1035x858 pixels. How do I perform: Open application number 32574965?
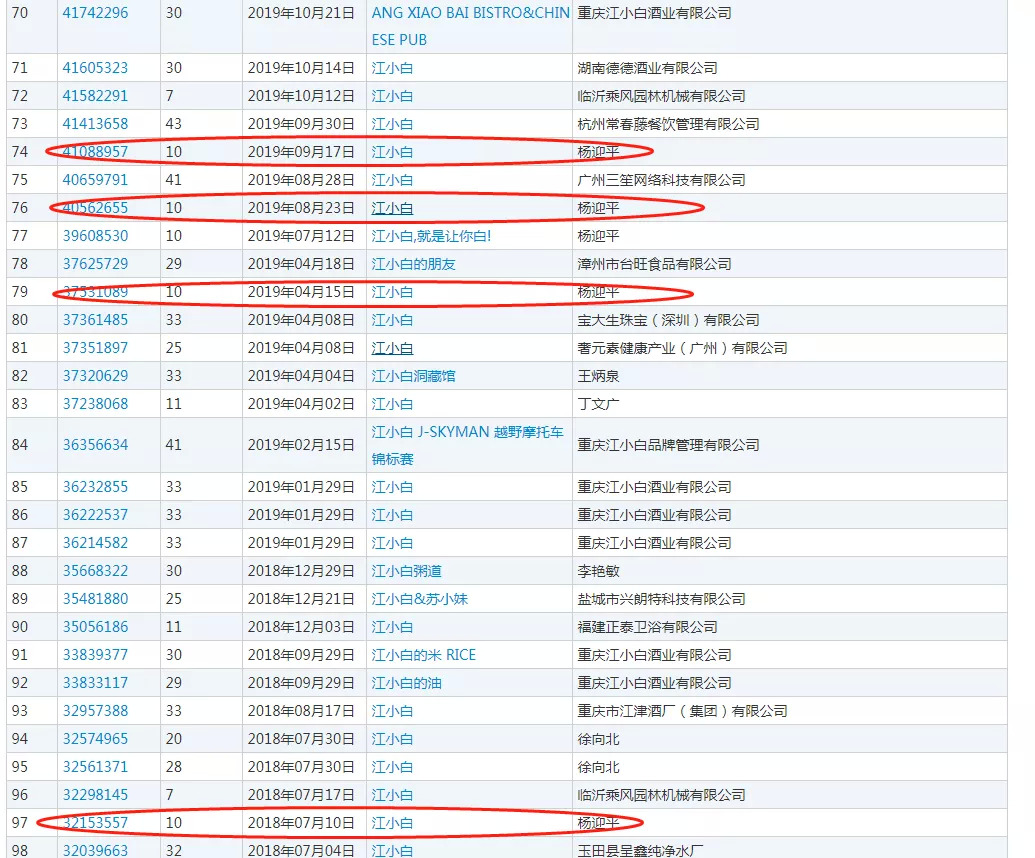95,739
